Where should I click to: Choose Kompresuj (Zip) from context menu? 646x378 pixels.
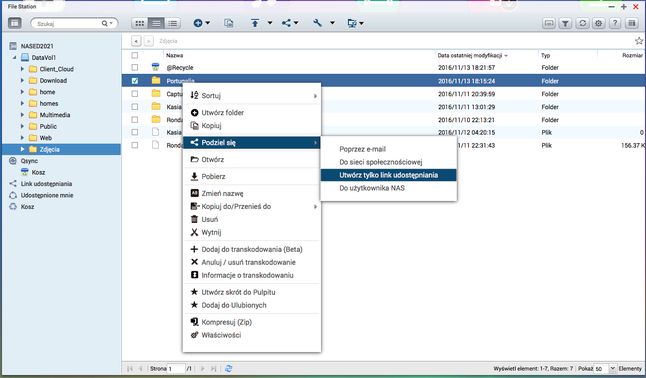pyautogui.click(x=226, y=322)
